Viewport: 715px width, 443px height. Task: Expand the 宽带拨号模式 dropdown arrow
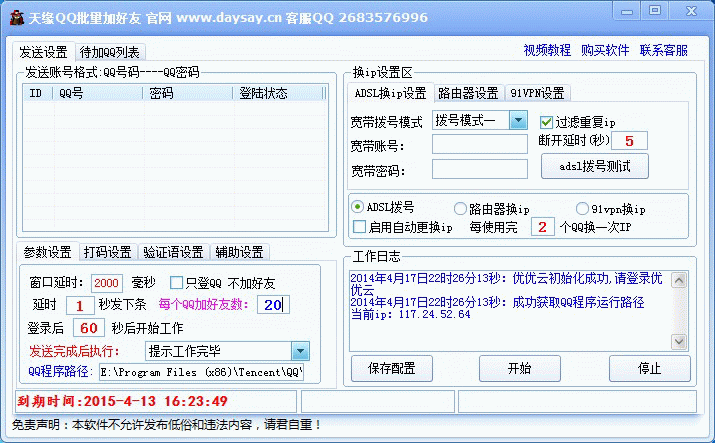click(518, 120)
